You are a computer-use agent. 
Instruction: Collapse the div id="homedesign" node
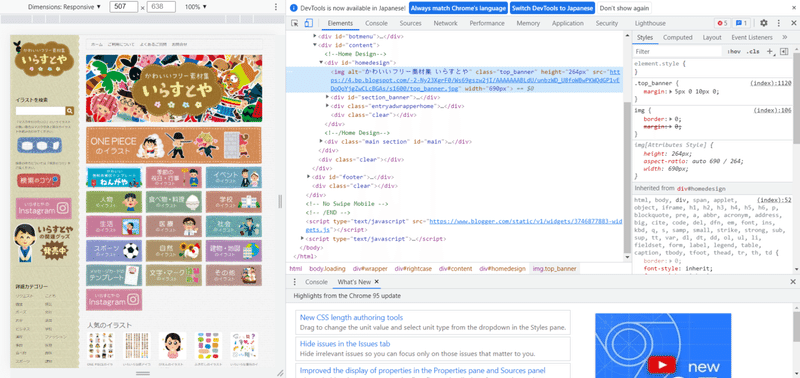tap(321, 62)
